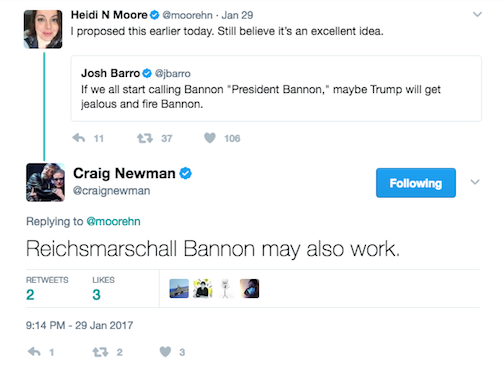This screenshot has height=383, width=504.
Task: Like Craig Newman's tweet with heart icon
Action: [165, 352]
